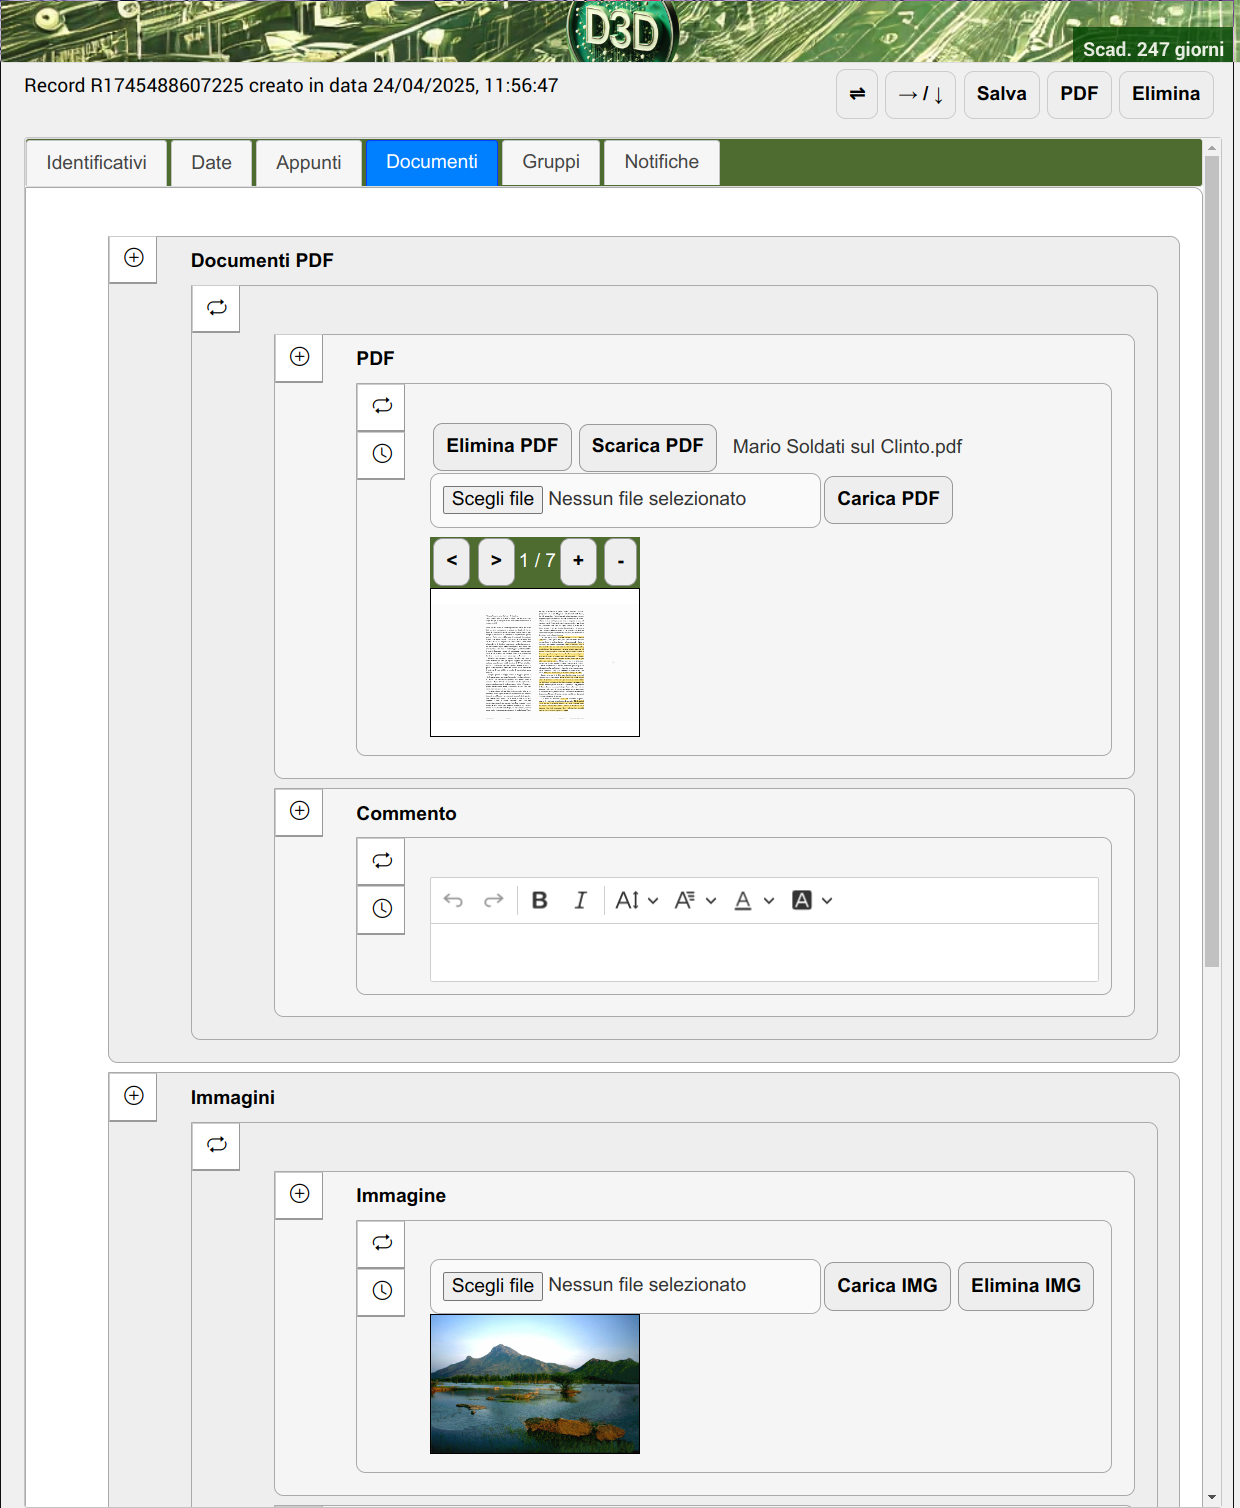This screenshot has height=1508, width=1240.
Task: Switch to the Identificativi tab
Action: [96, 162]
